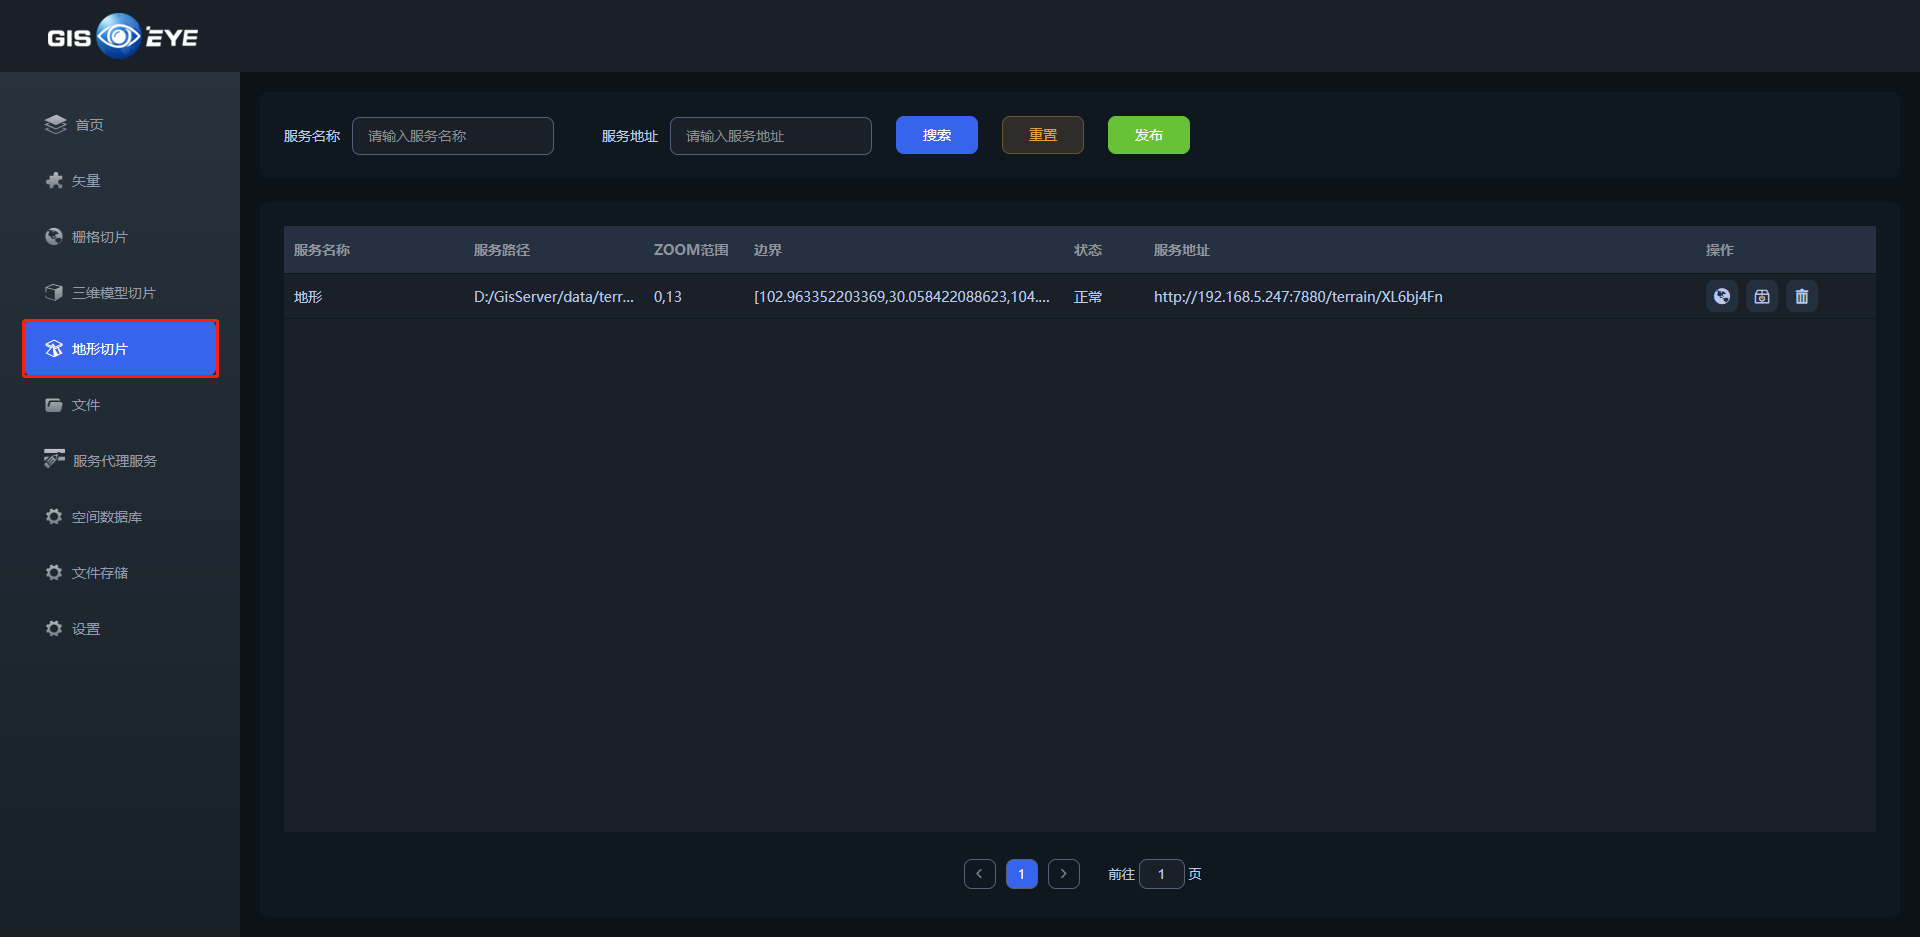Click the 地形切片 terrain icon
The image size is (1920, 937).
pos(54,348)
